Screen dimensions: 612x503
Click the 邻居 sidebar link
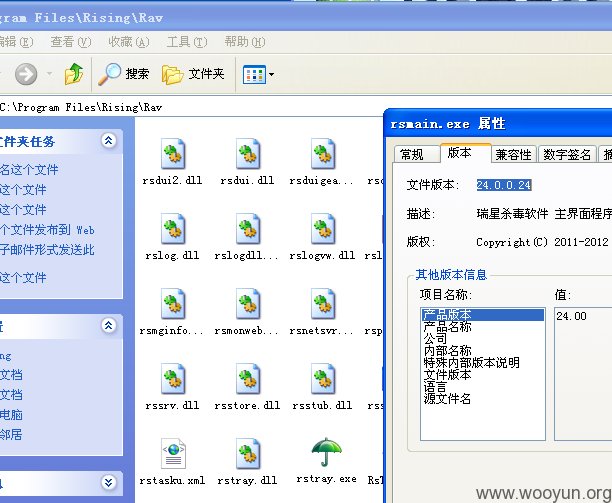11,434
